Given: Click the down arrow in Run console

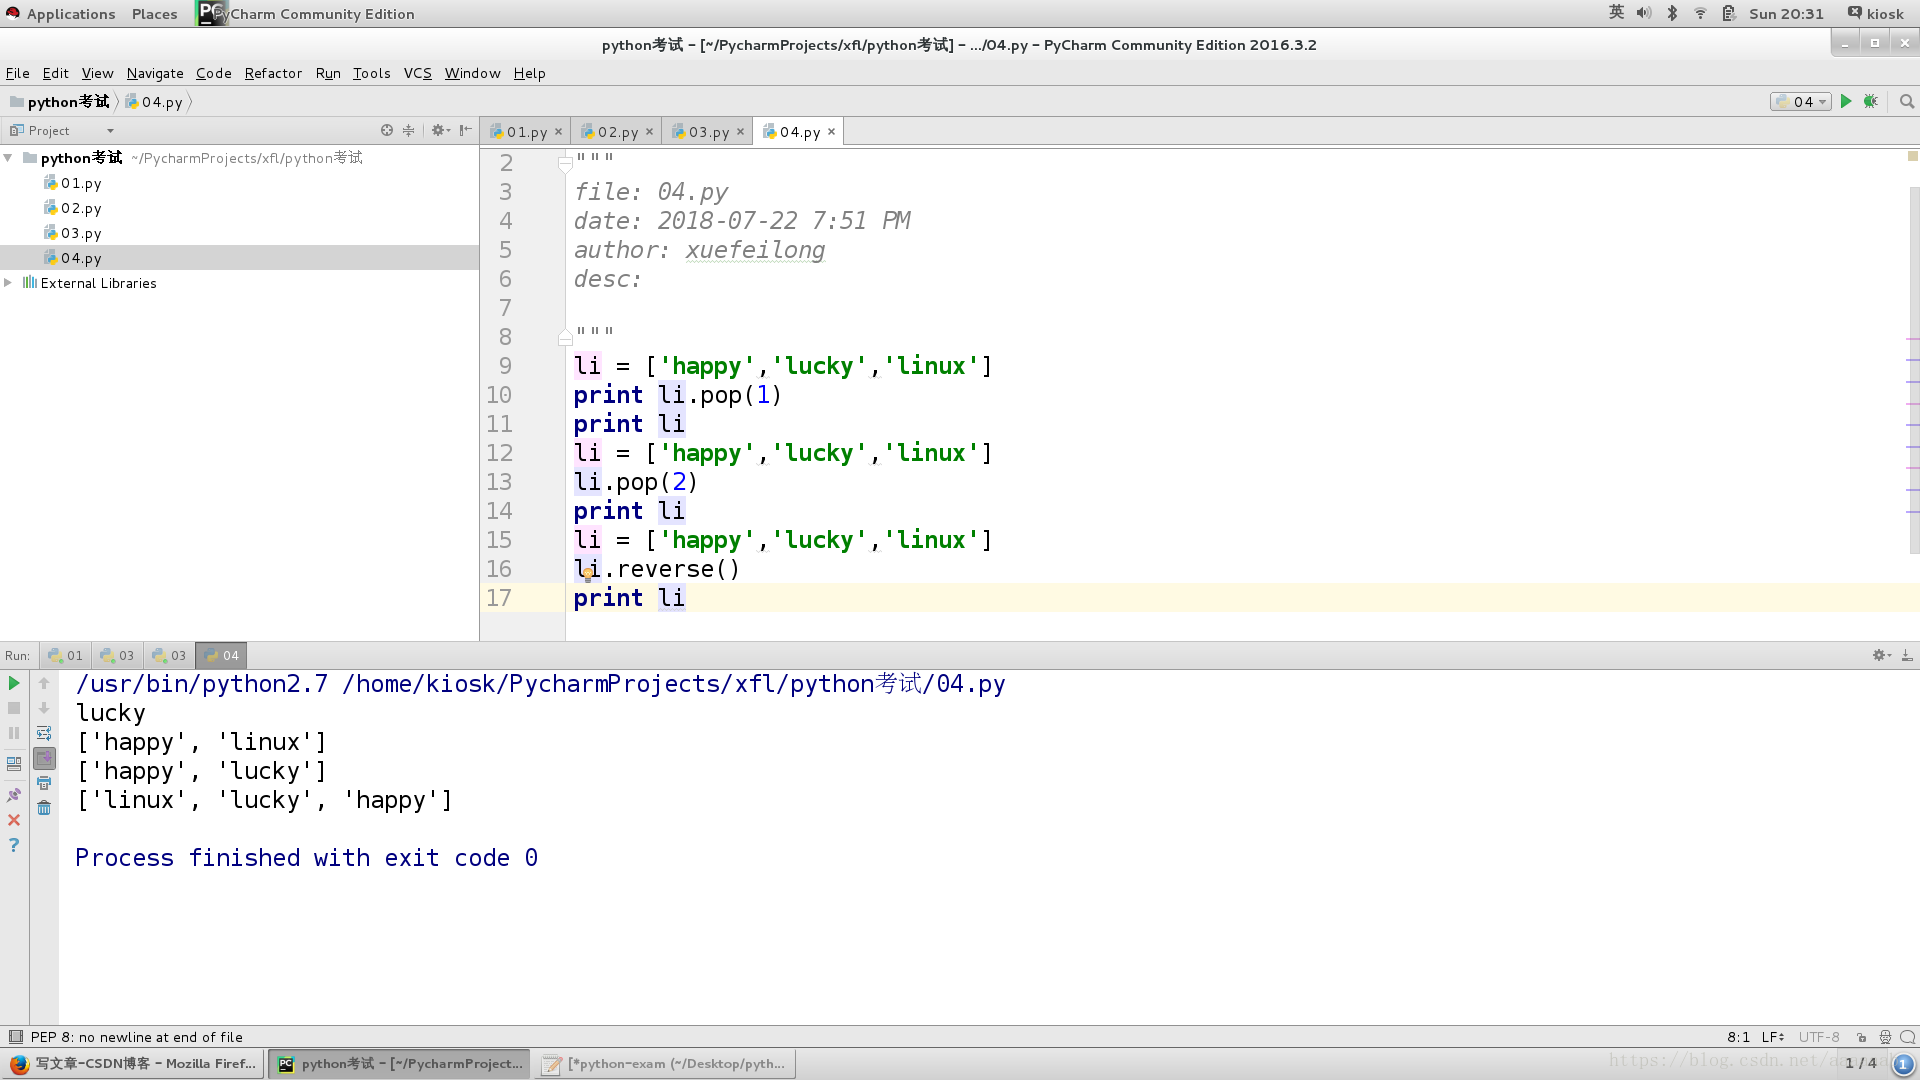Looking at the screenshot, I should (x=44, y=708).
